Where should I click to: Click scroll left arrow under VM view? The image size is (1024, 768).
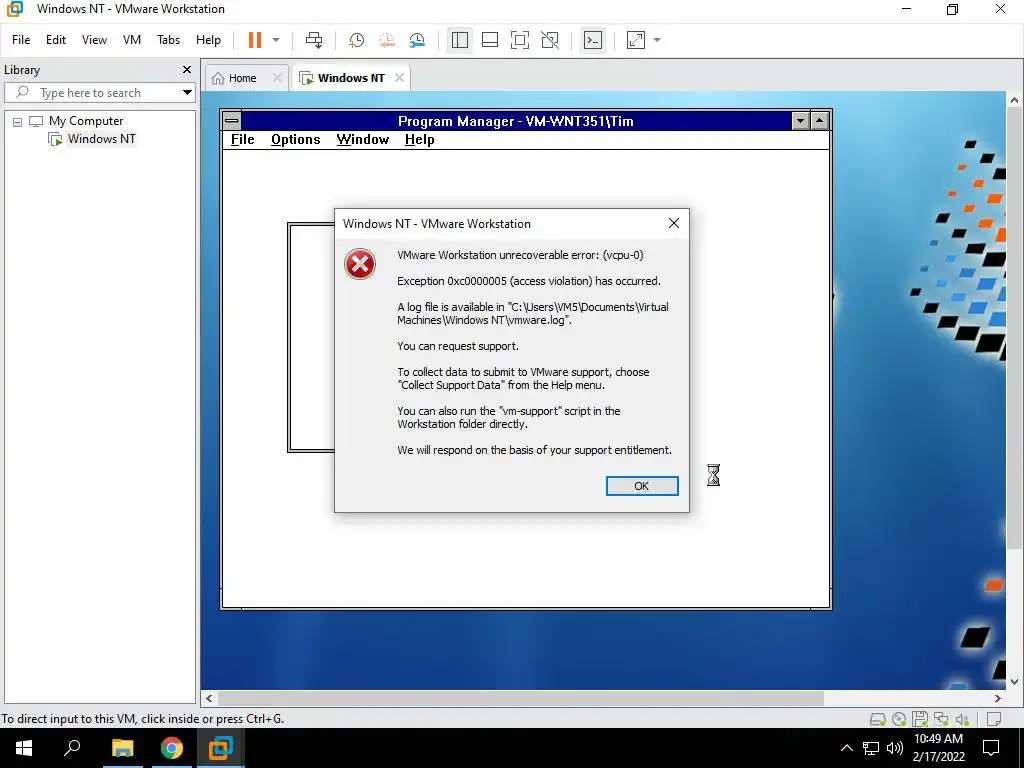click(x=209, y=698)
